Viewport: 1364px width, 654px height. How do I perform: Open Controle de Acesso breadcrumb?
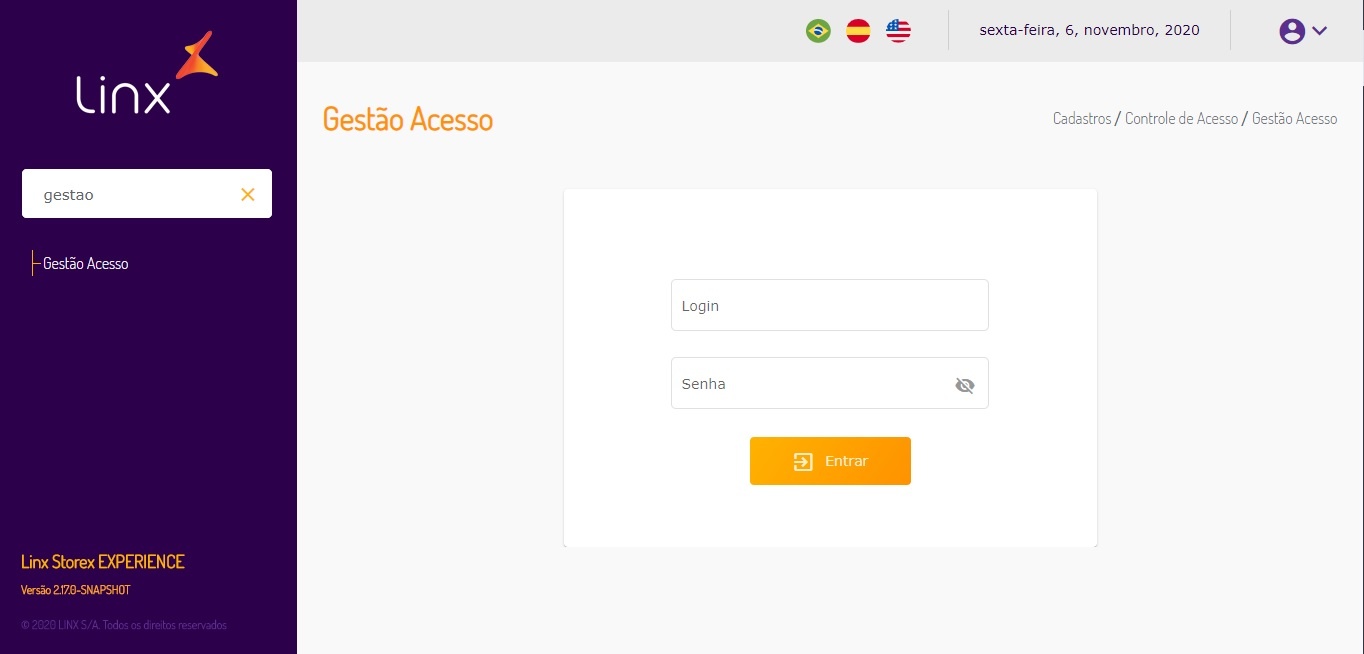(1181, 118)
